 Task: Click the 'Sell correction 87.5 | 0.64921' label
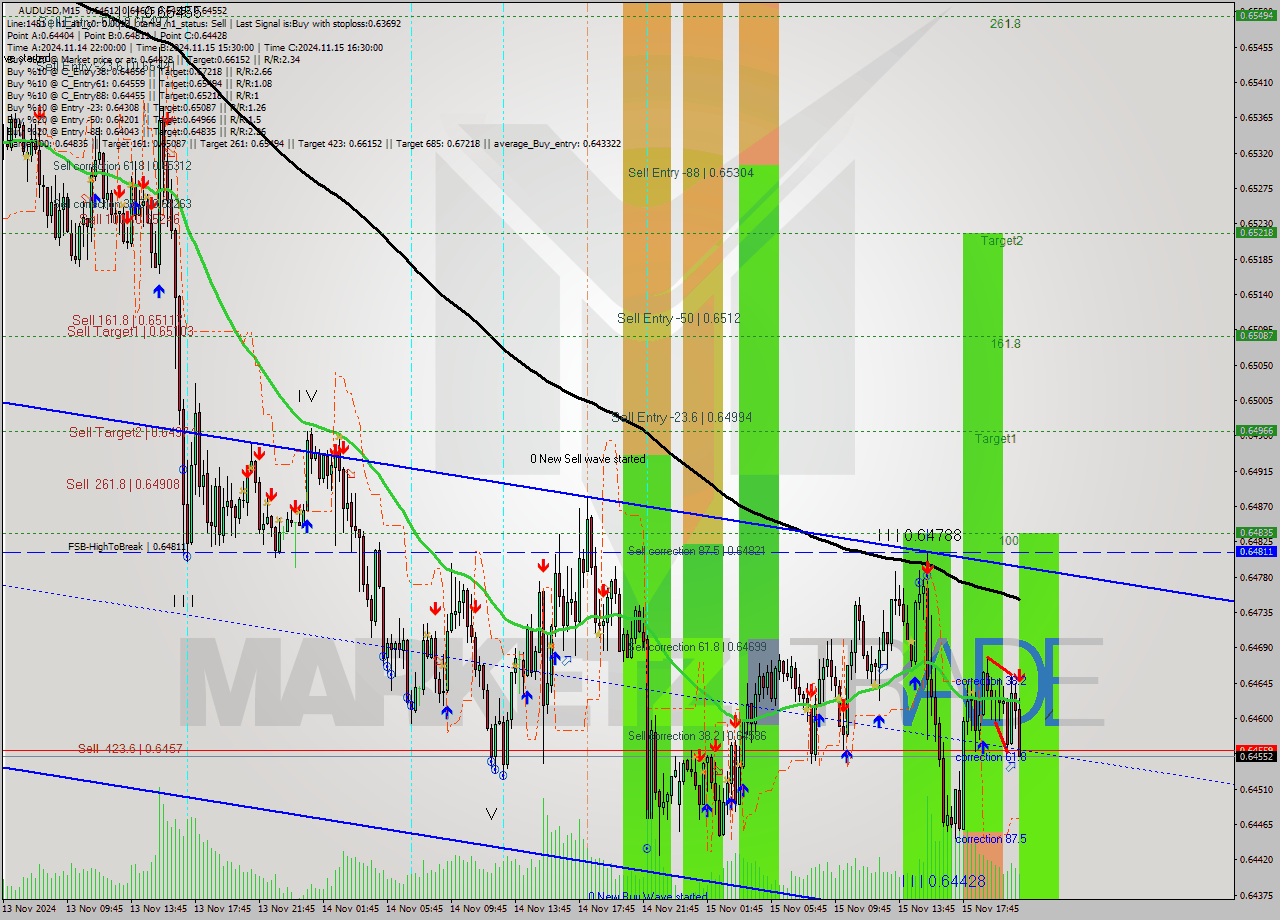tap(696, 551)
